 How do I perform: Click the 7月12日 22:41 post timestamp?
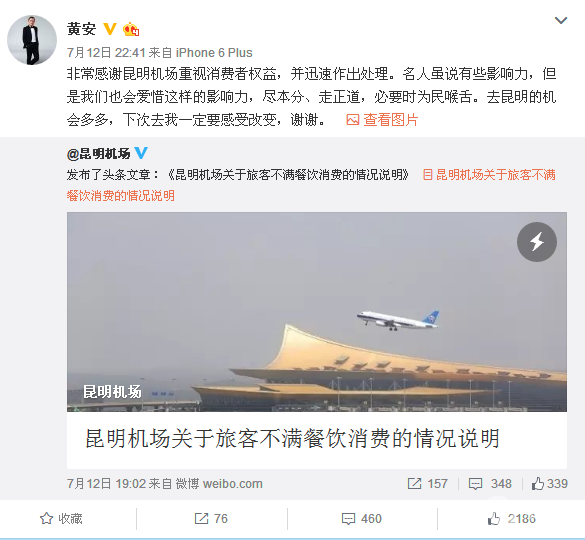click(x=106, y=53)
